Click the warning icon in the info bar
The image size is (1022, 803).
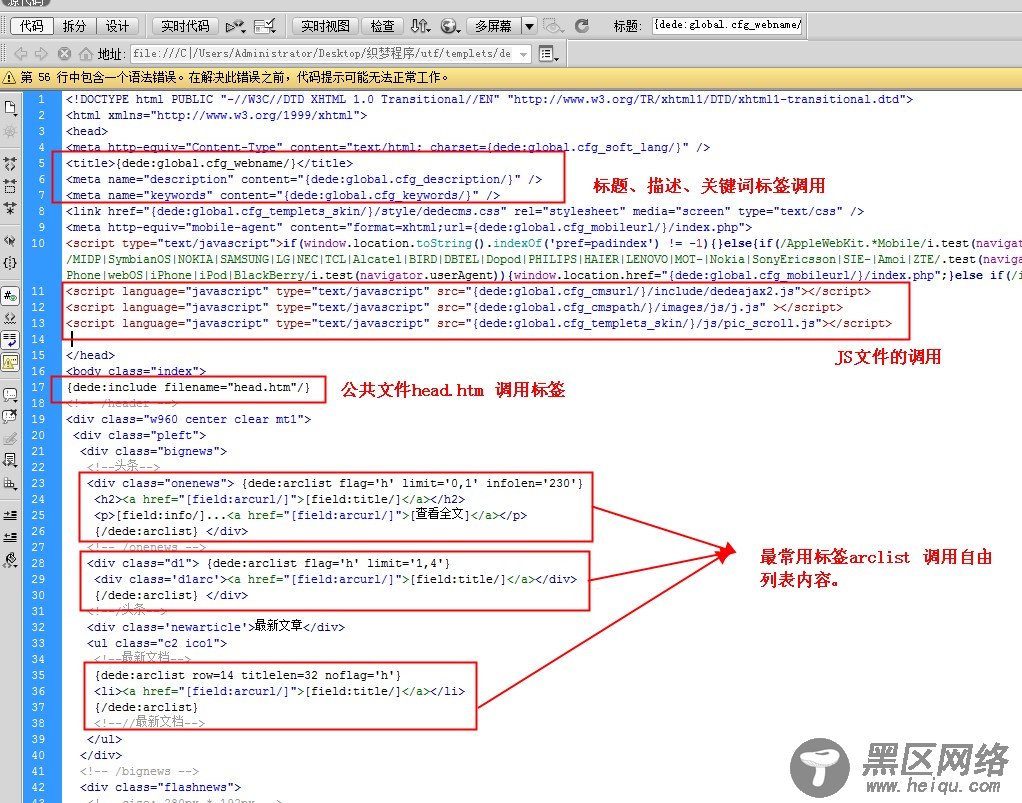coord(9,78)
